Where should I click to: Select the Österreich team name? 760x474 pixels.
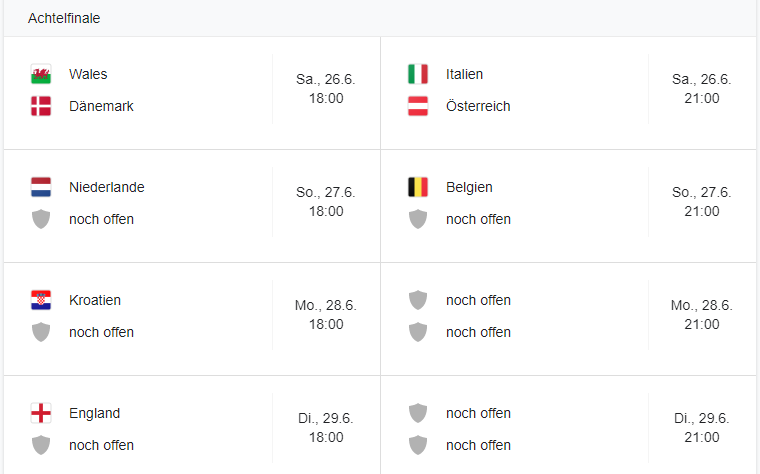(x=478, y=106)
